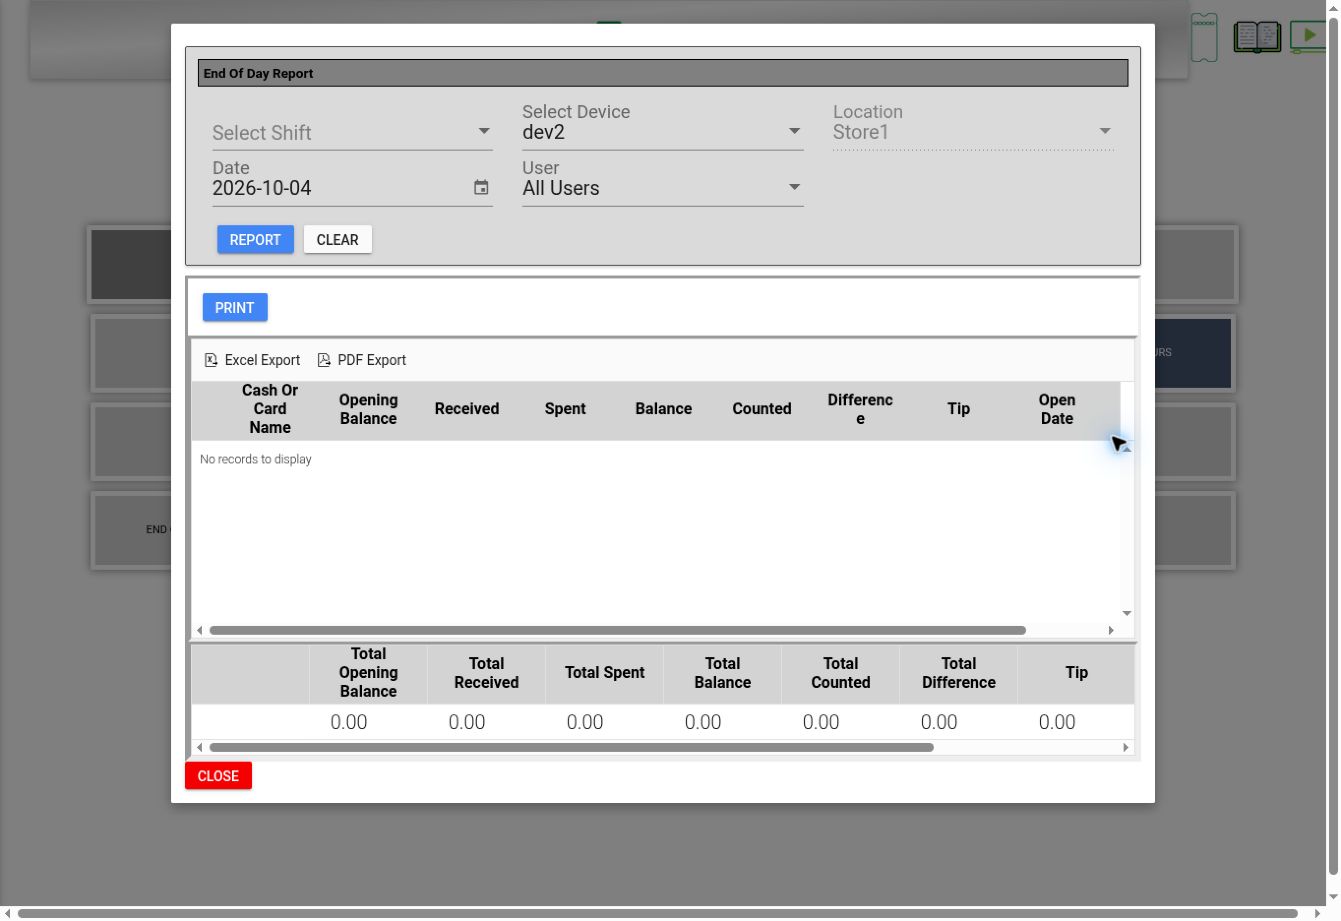Click the Excel Export file icon
This screenshot has height=921, width=1341.
211,360
